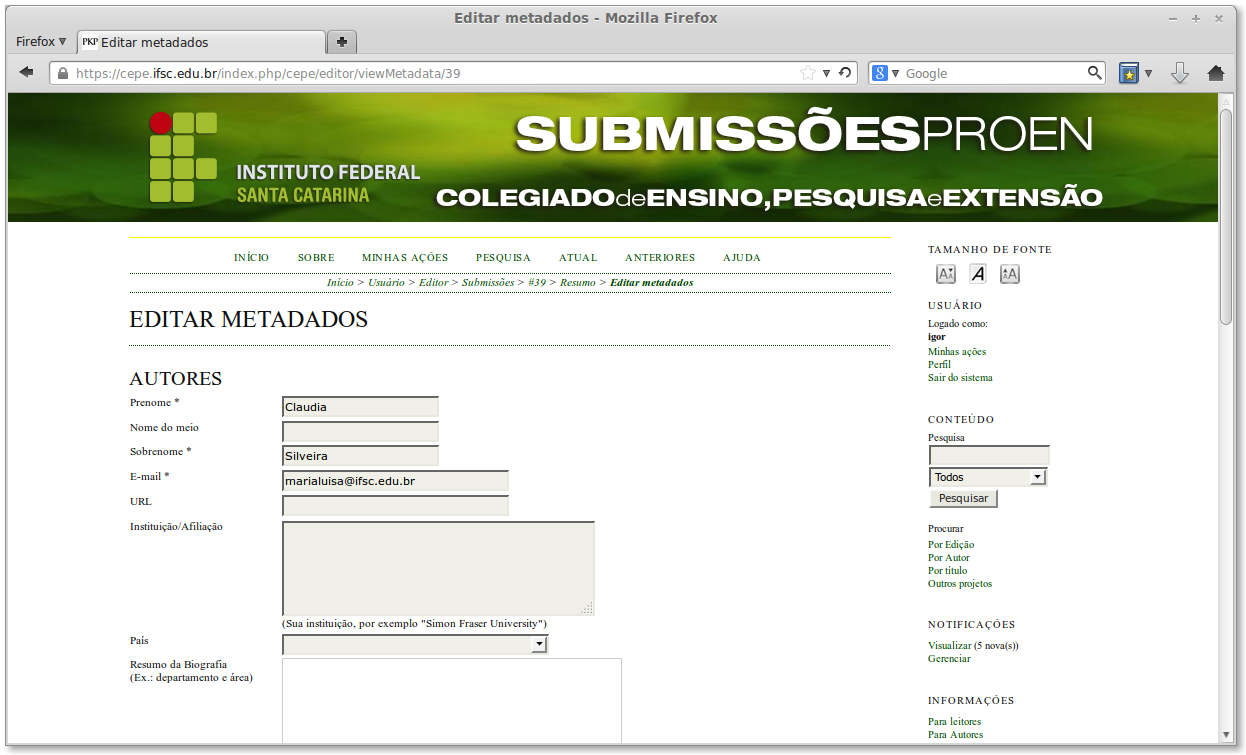
Task: Click the Pesquisar button
Action: (962, 498)
